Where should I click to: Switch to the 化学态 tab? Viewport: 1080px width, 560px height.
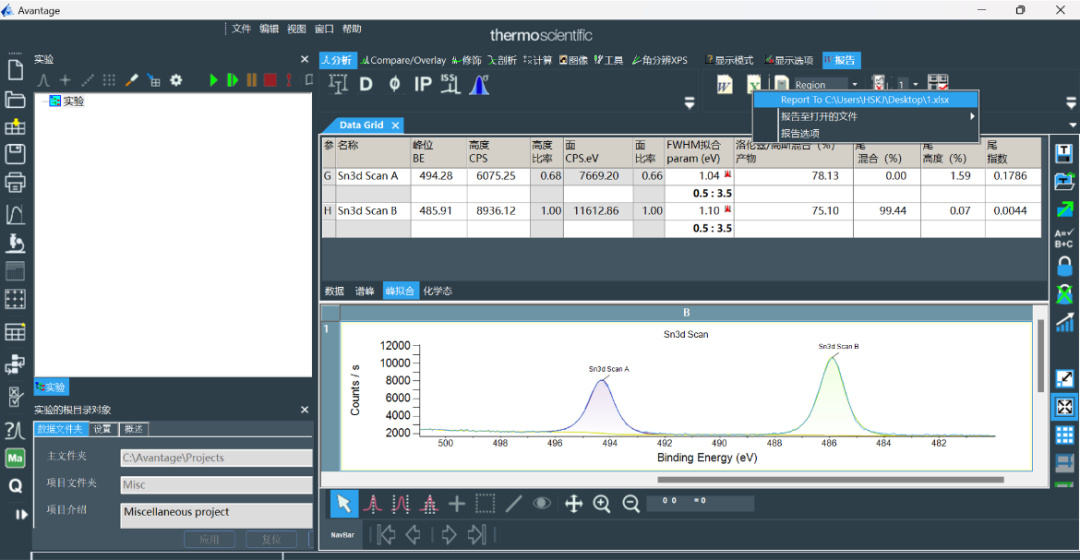tap(437, 291)
